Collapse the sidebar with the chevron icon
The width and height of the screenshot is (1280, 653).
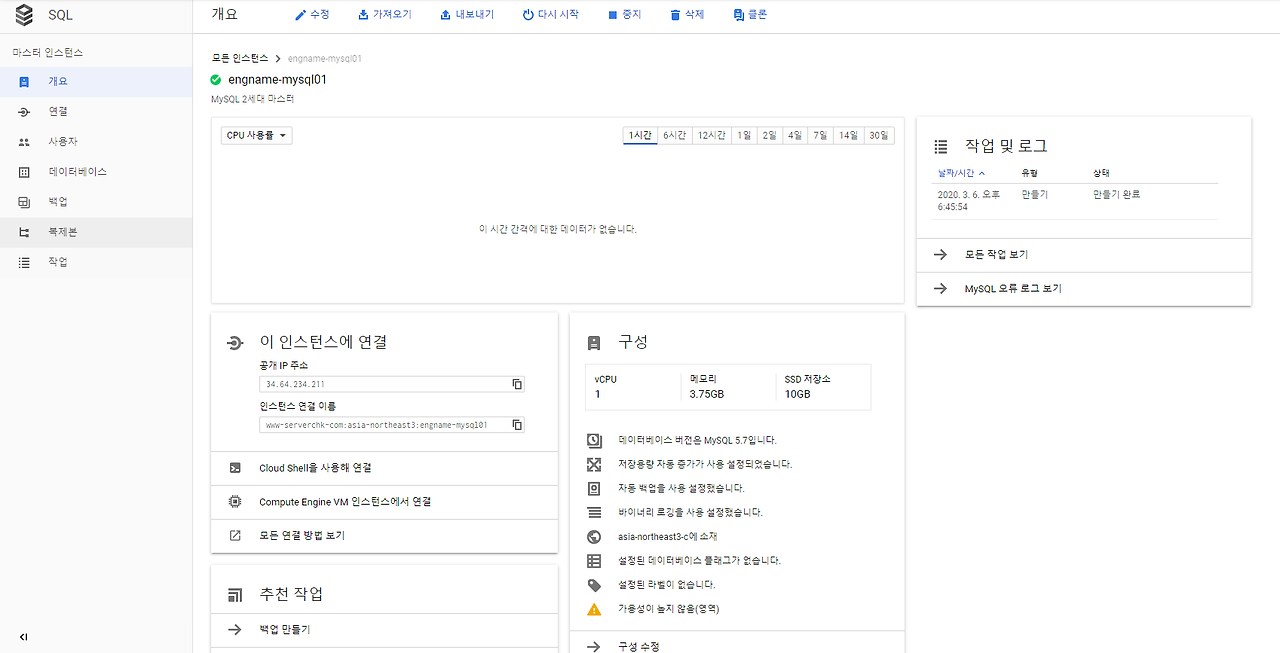(24, 637)
